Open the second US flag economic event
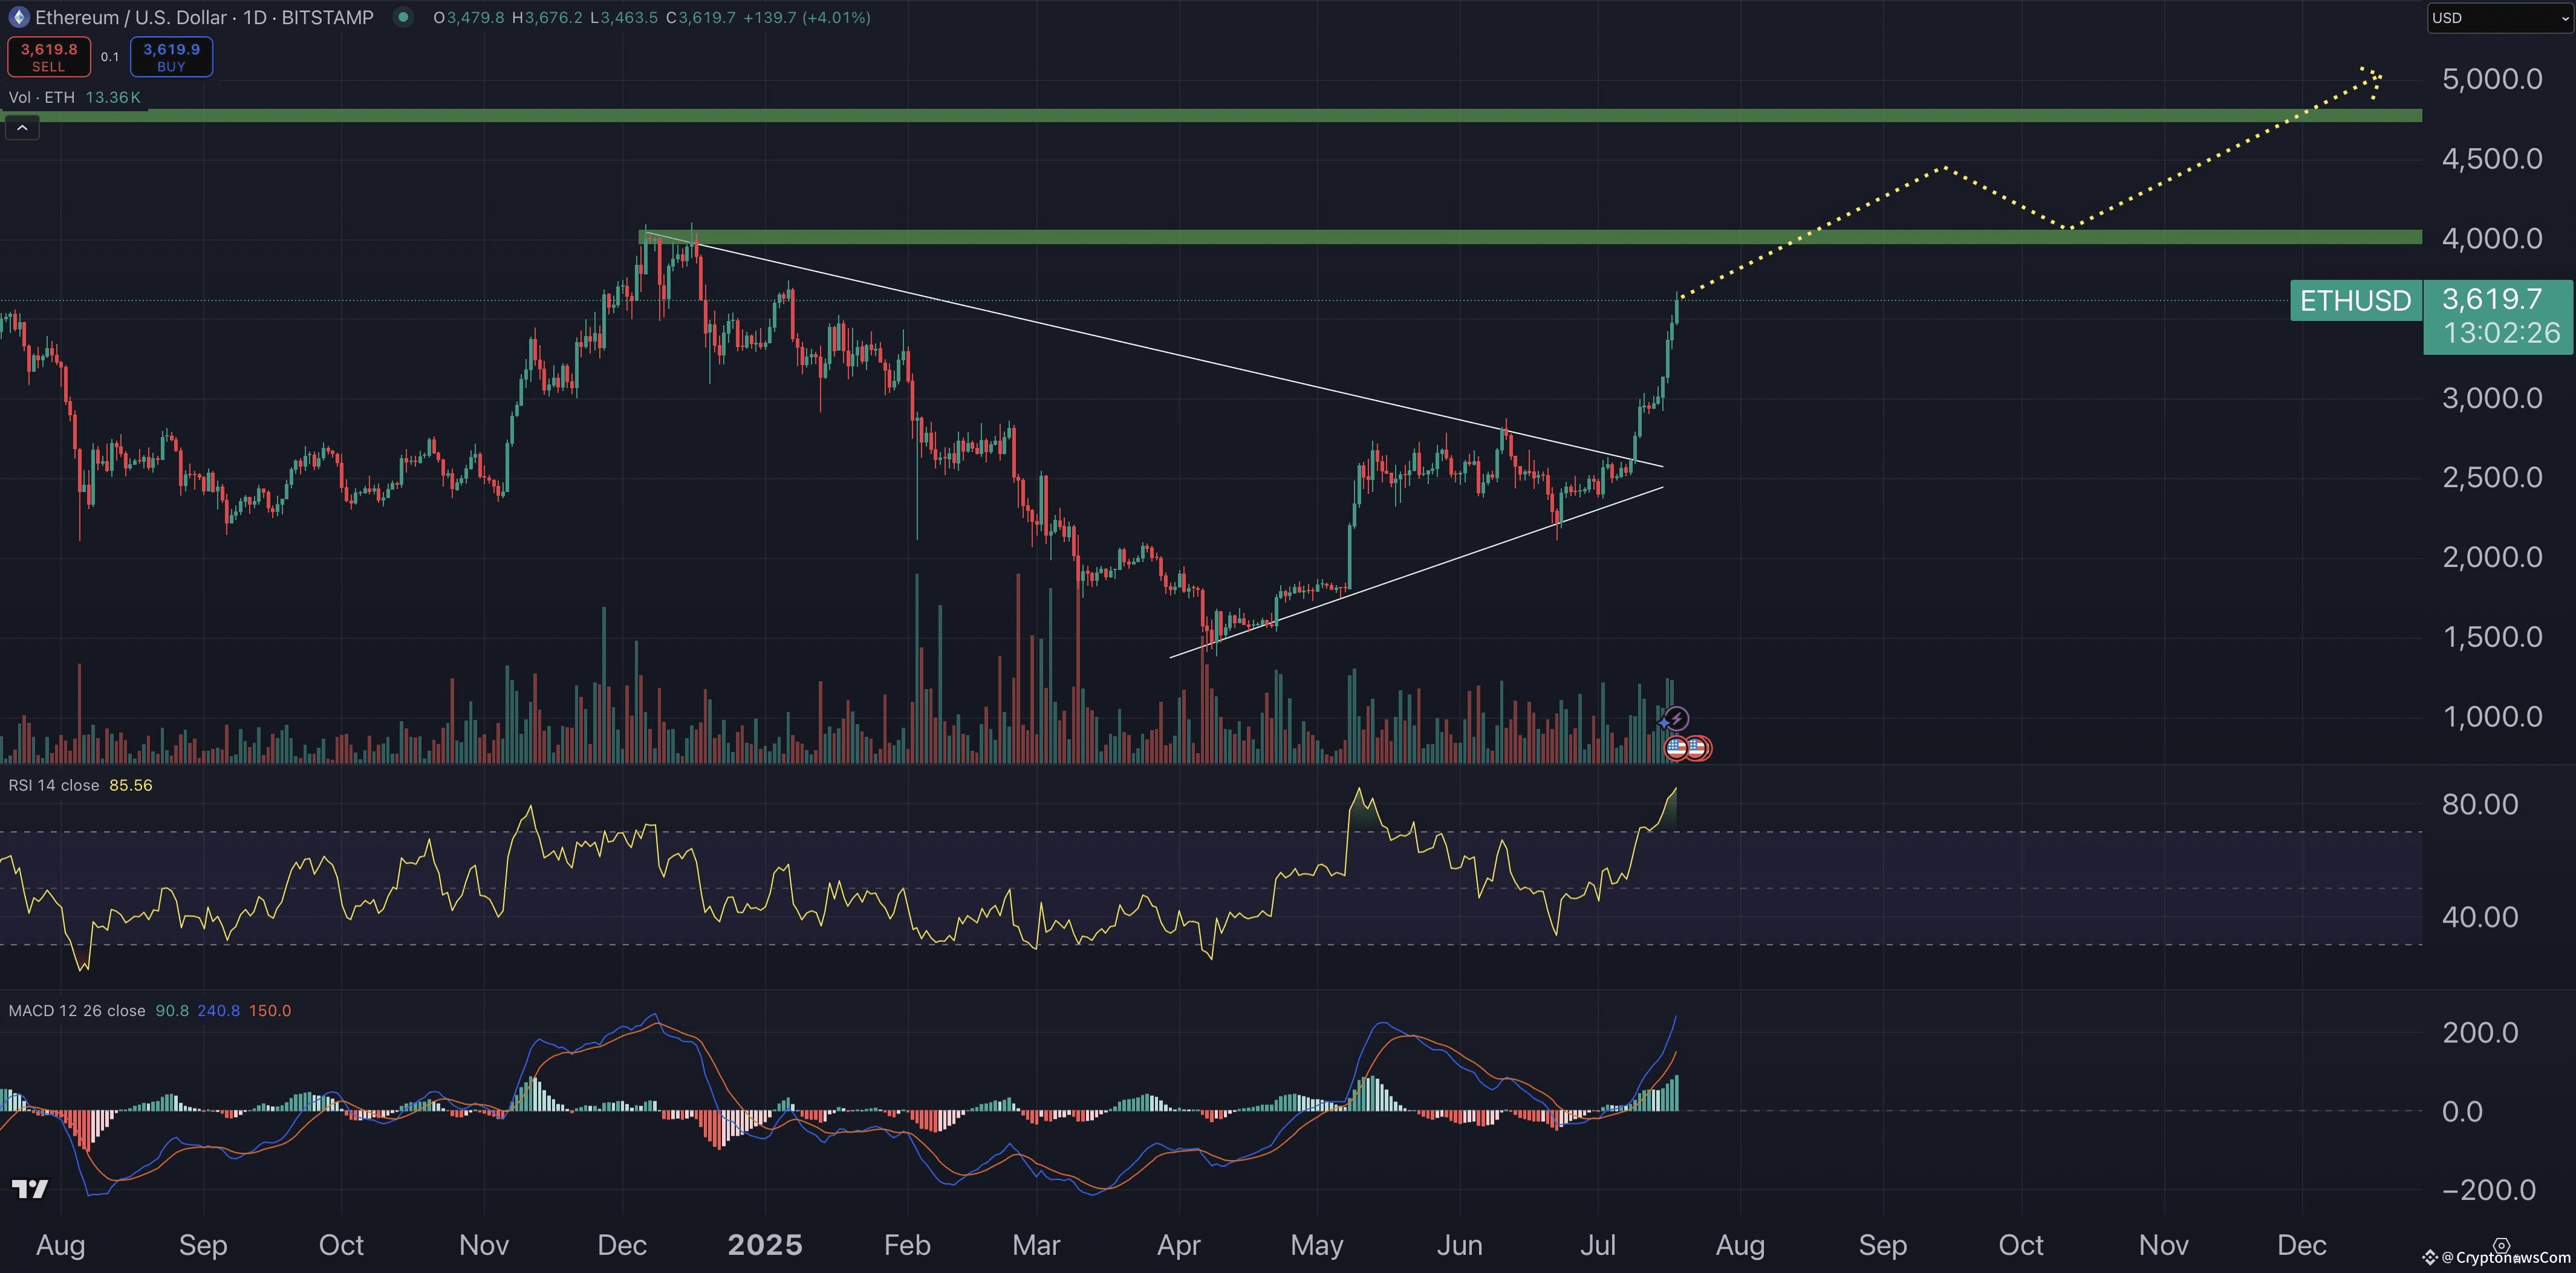The image size is (2576, 1273). coord(1697,747)
